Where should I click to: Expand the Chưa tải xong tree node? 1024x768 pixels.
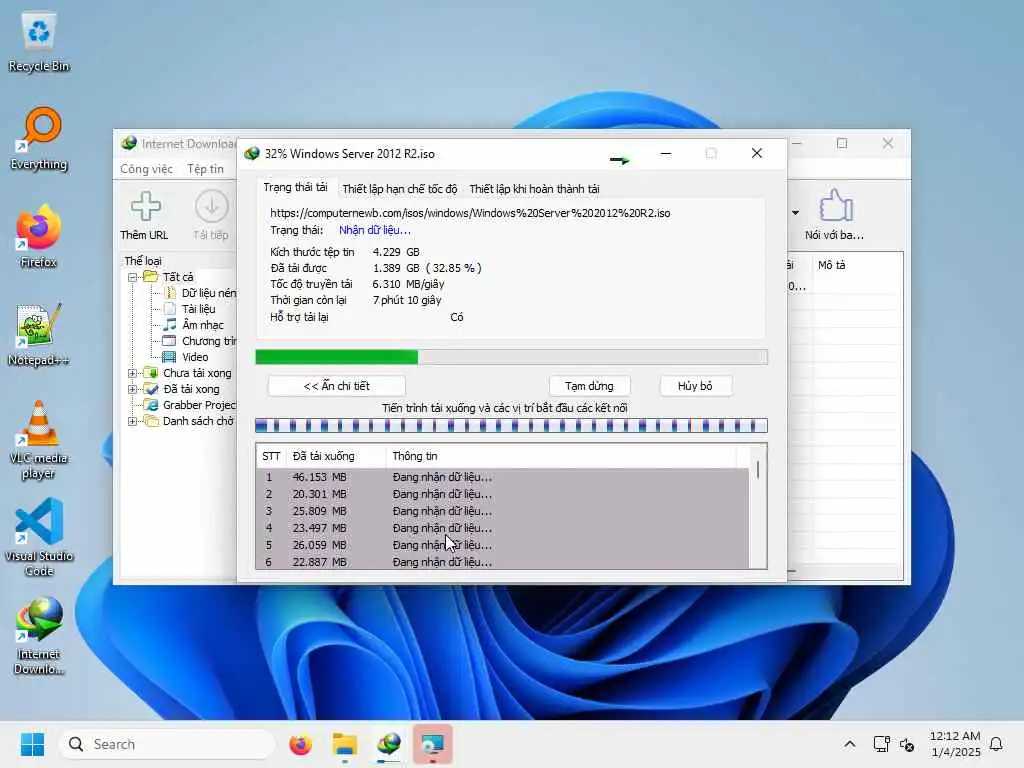coord(133,373)
